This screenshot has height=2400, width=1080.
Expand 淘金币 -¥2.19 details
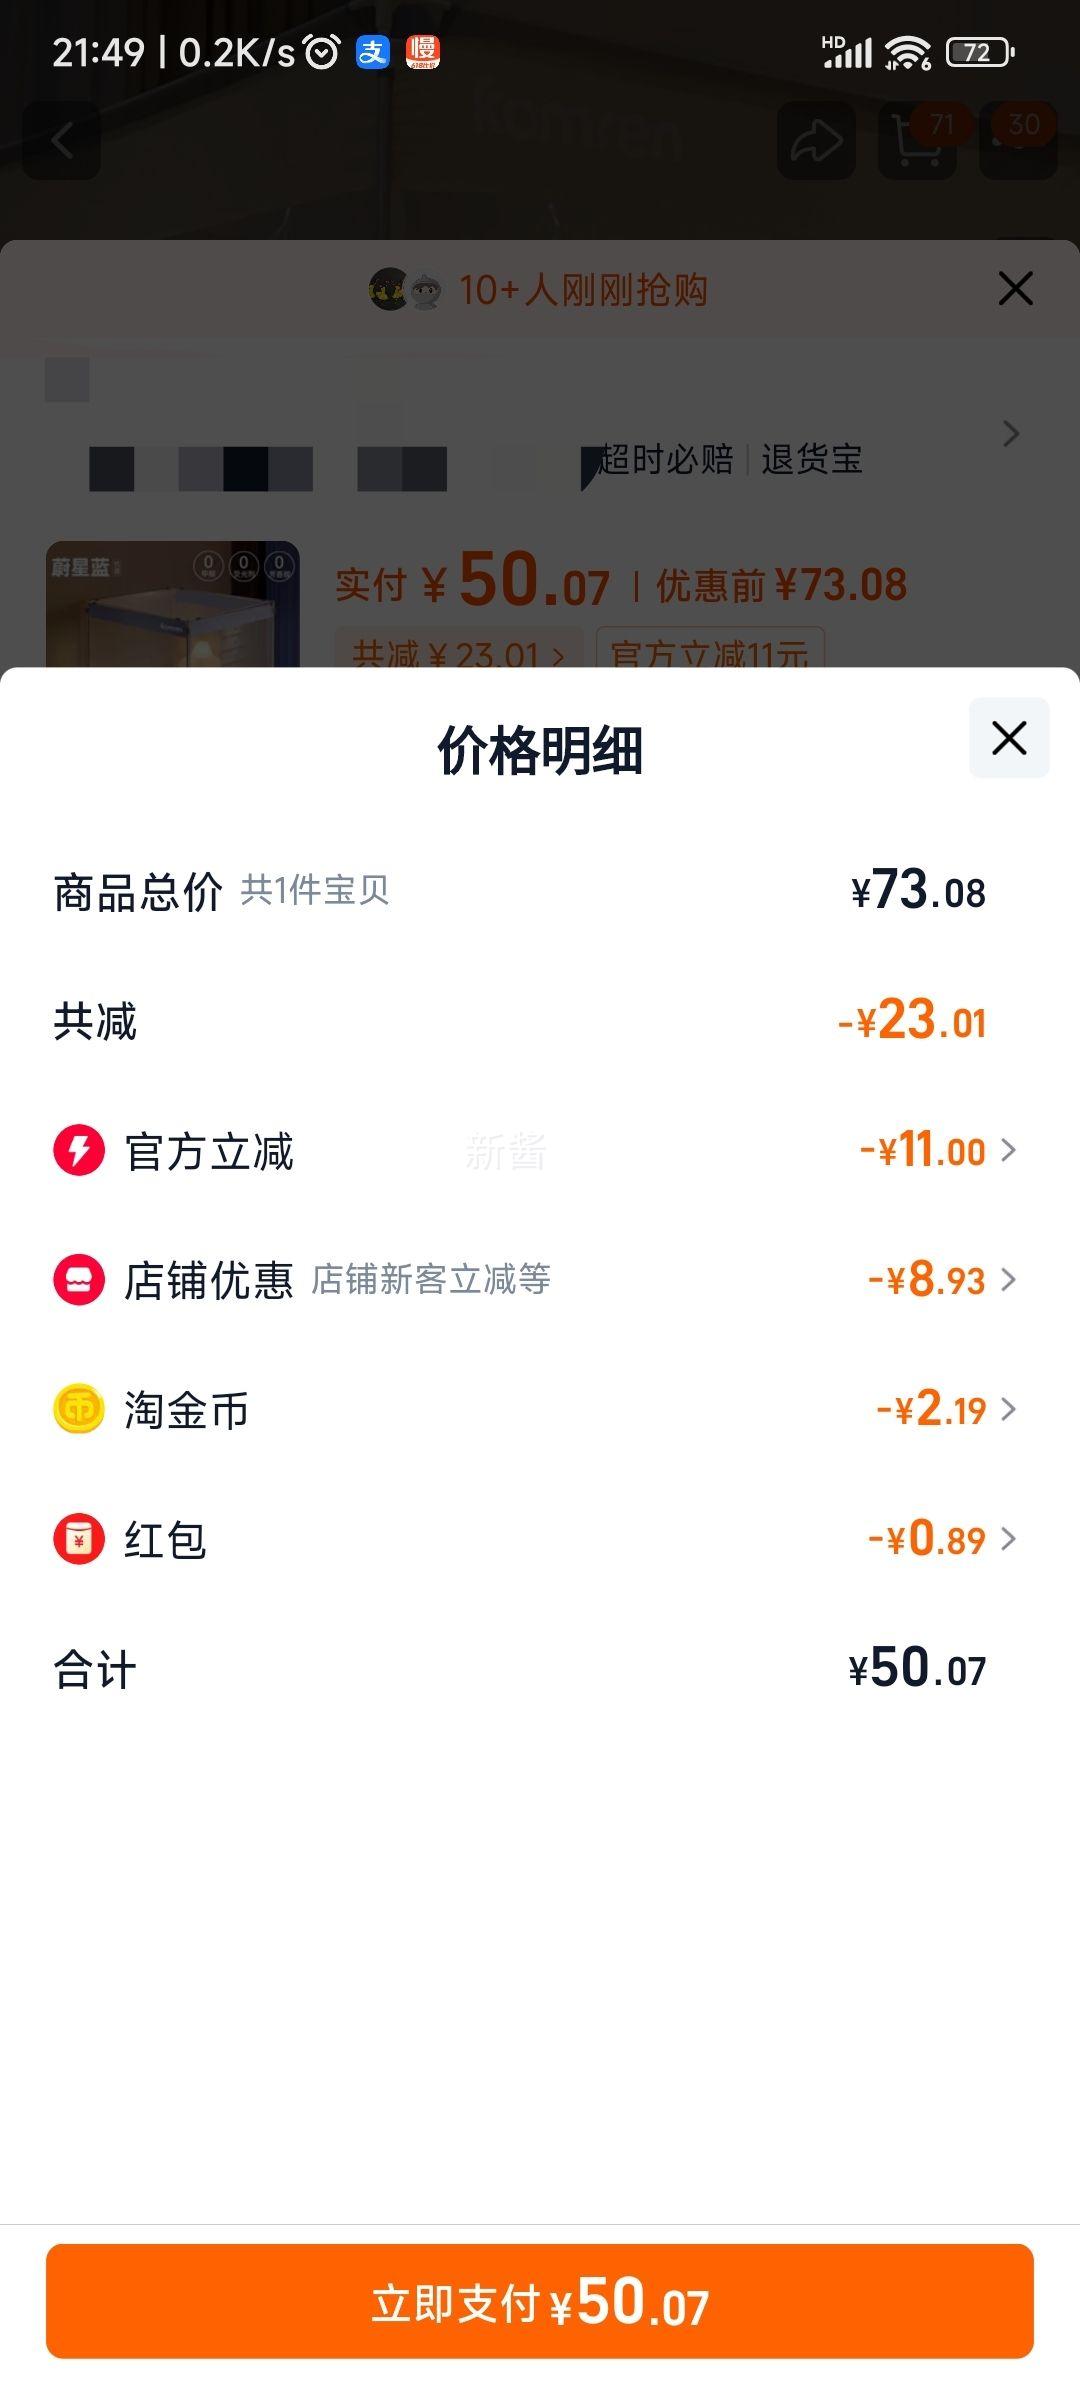pyautogui.click(x=947, y=1409)
